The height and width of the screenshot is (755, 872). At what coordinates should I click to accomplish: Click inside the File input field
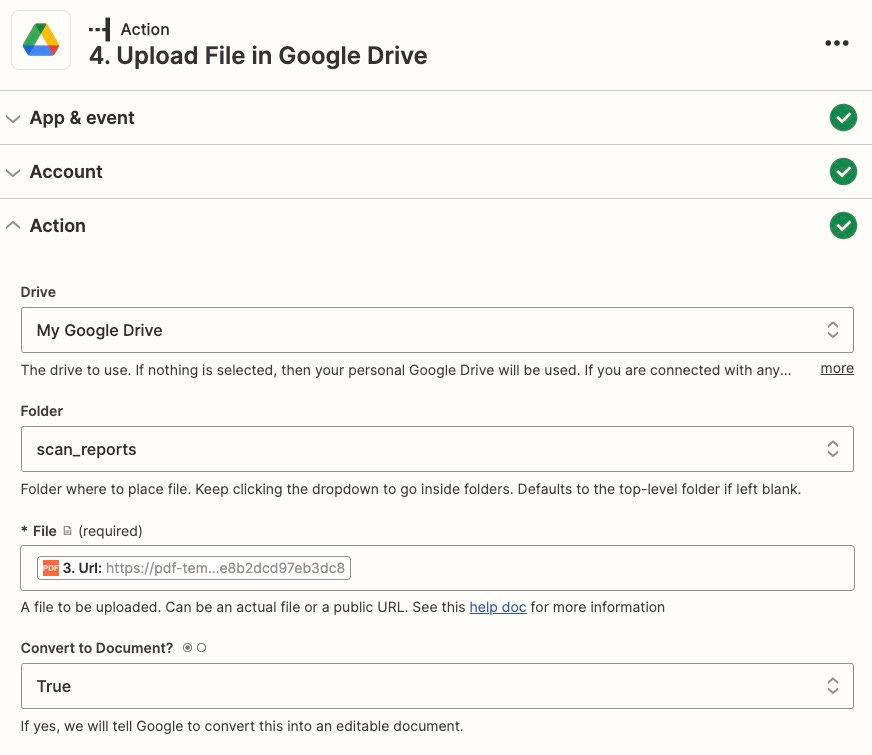click(x=437, y=568)
